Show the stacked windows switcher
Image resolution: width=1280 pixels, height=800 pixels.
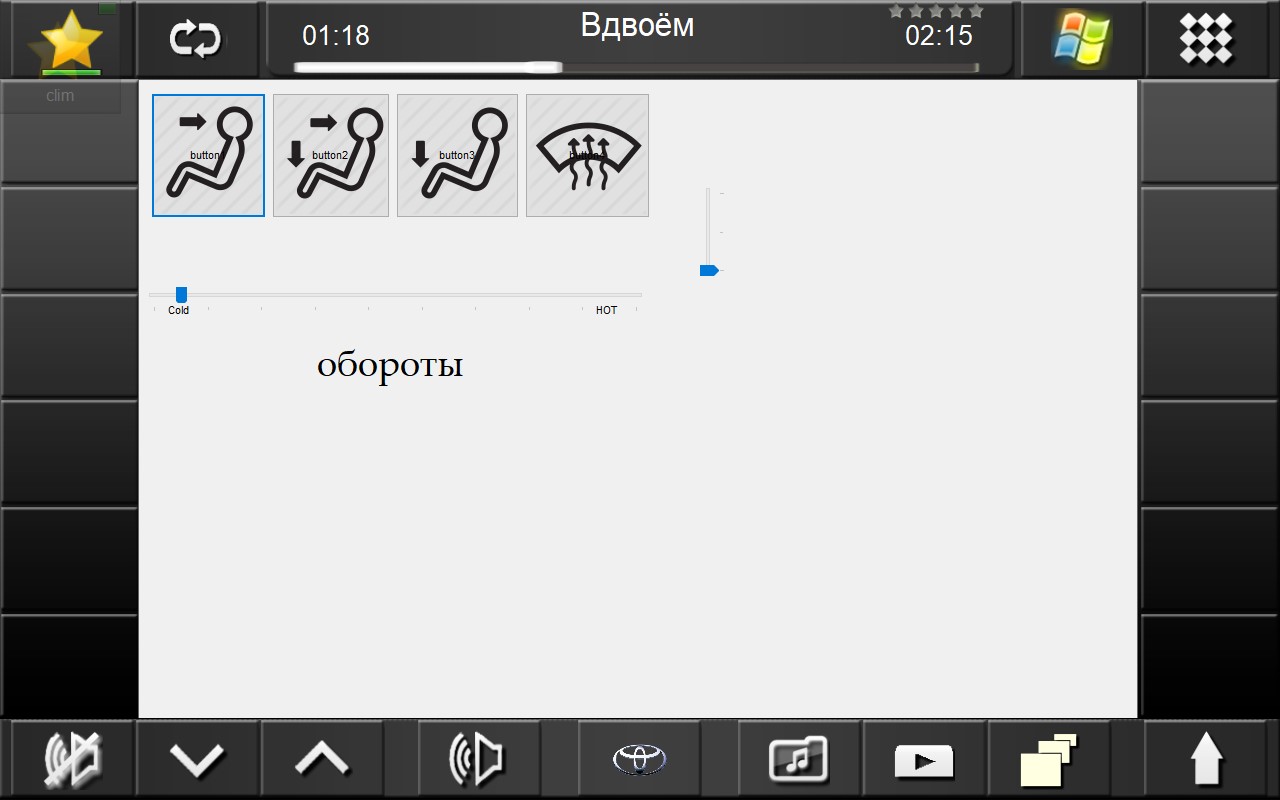click(1048, 760)
